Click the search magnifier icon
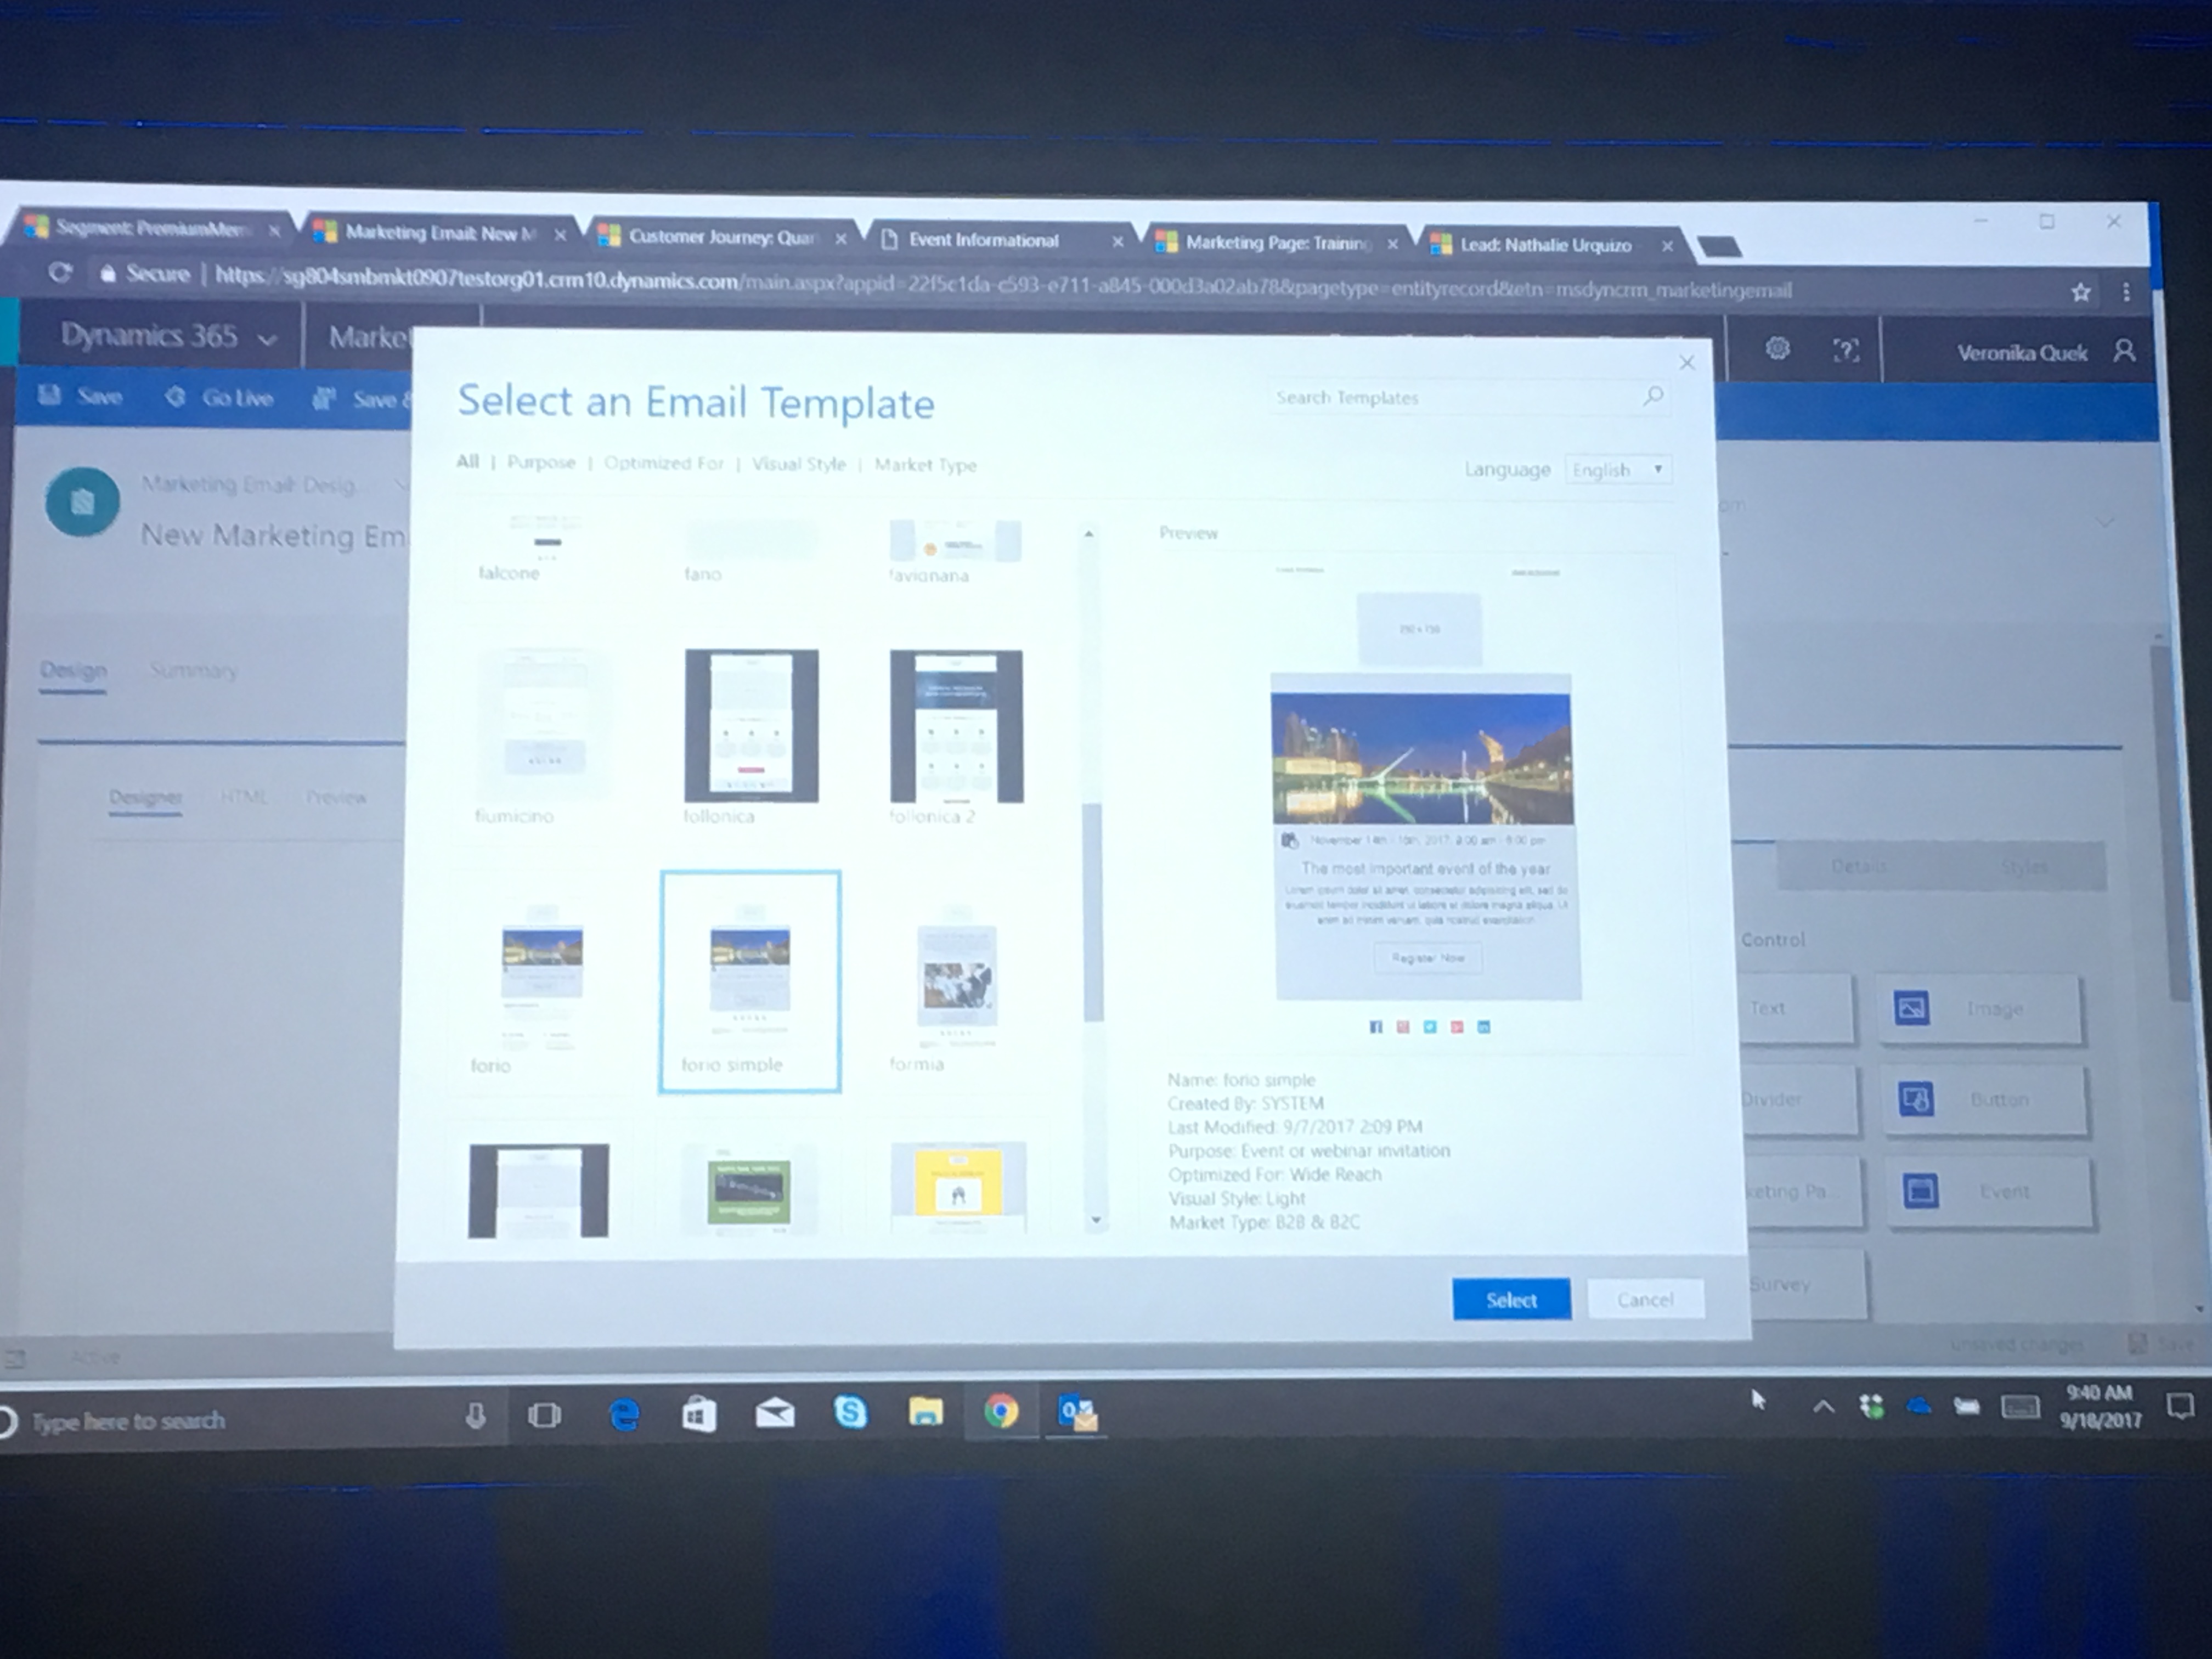The width and height of the screenshot is (2212, 1659). [1653, 396]
